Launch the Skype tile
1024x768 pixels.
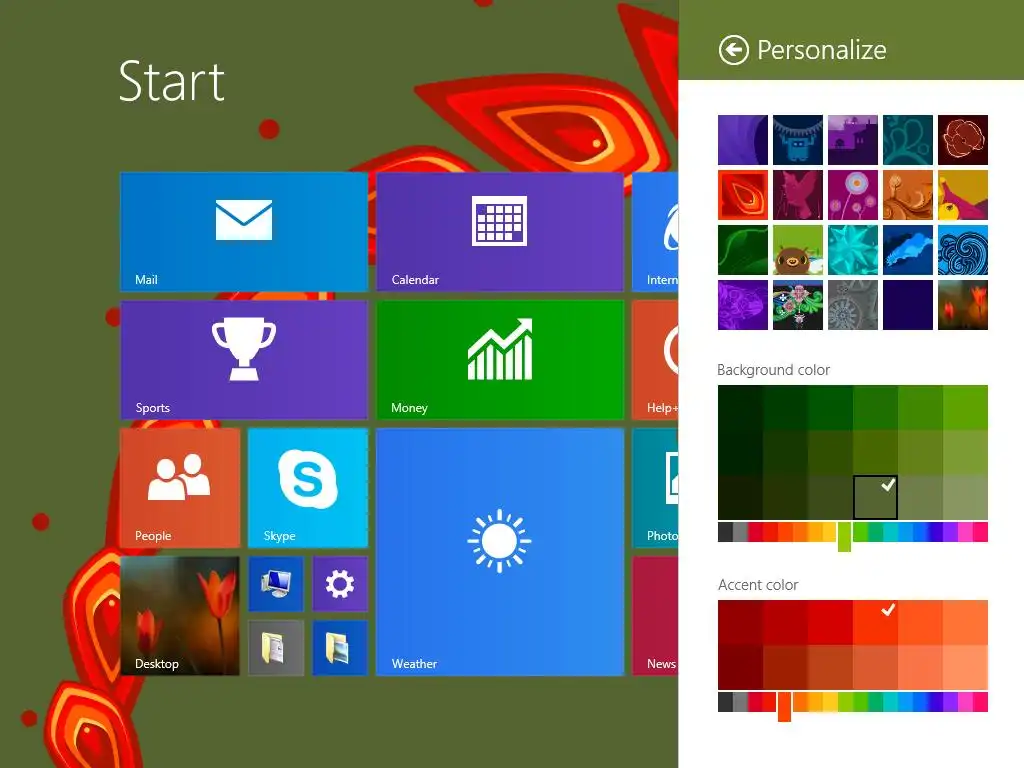308,488
